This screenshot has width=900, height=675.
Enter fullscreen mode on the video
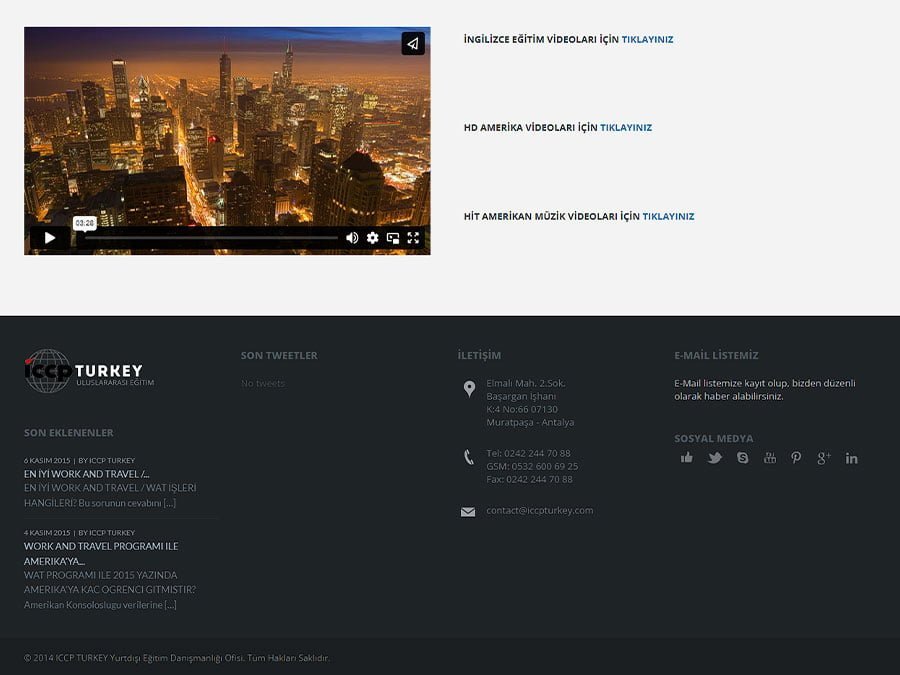[413, 238]
